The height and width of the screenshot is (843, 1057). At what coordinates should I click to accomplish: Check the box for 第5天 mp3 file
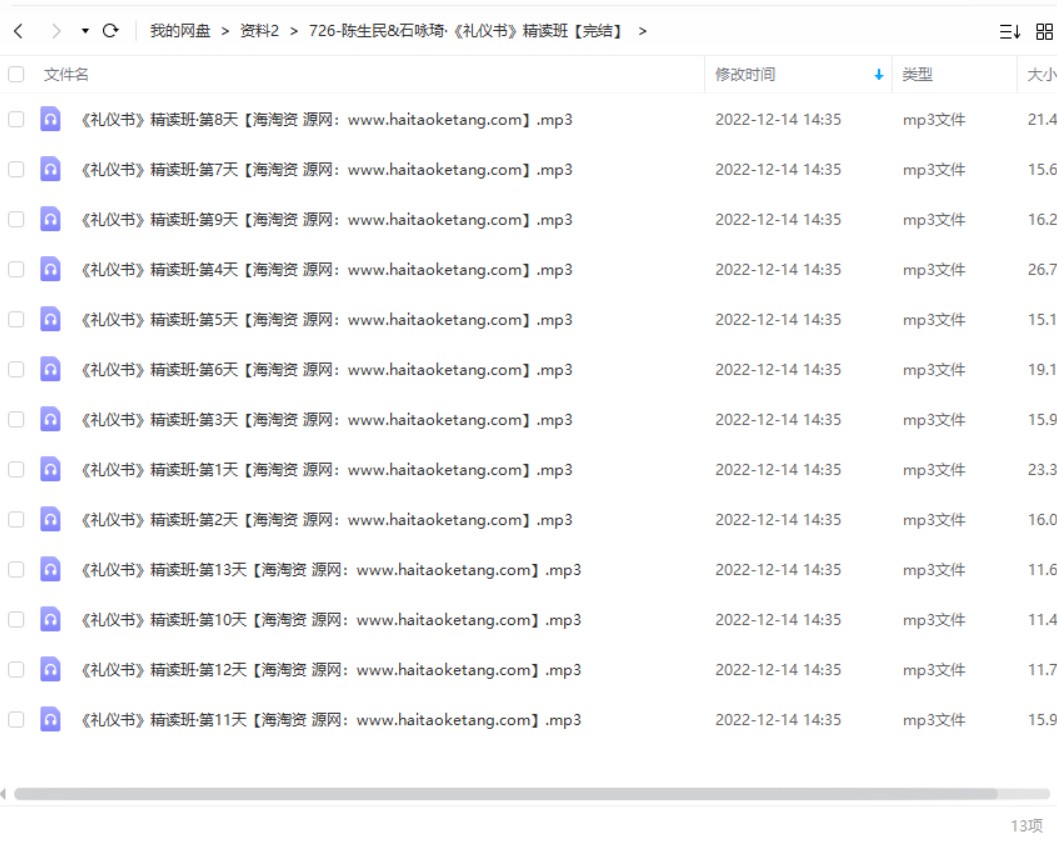[x=16, y=319]
